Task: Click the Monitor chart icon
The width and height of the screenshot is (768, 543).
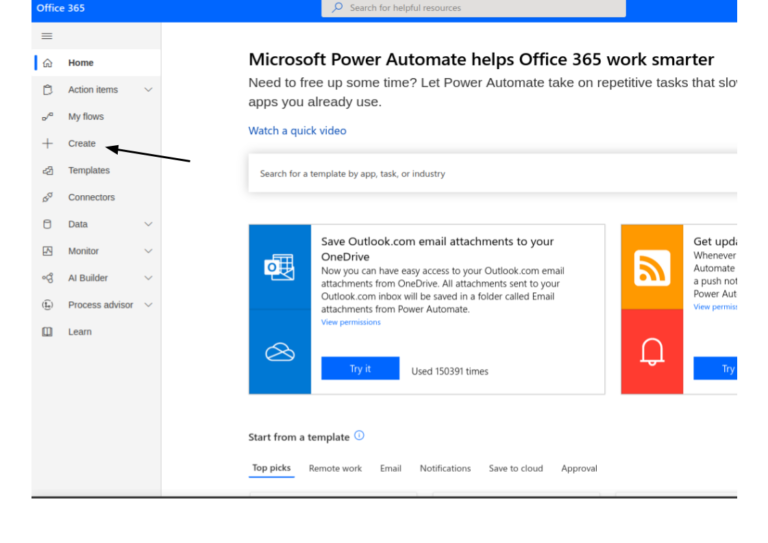Action: [x=48, y=251]
